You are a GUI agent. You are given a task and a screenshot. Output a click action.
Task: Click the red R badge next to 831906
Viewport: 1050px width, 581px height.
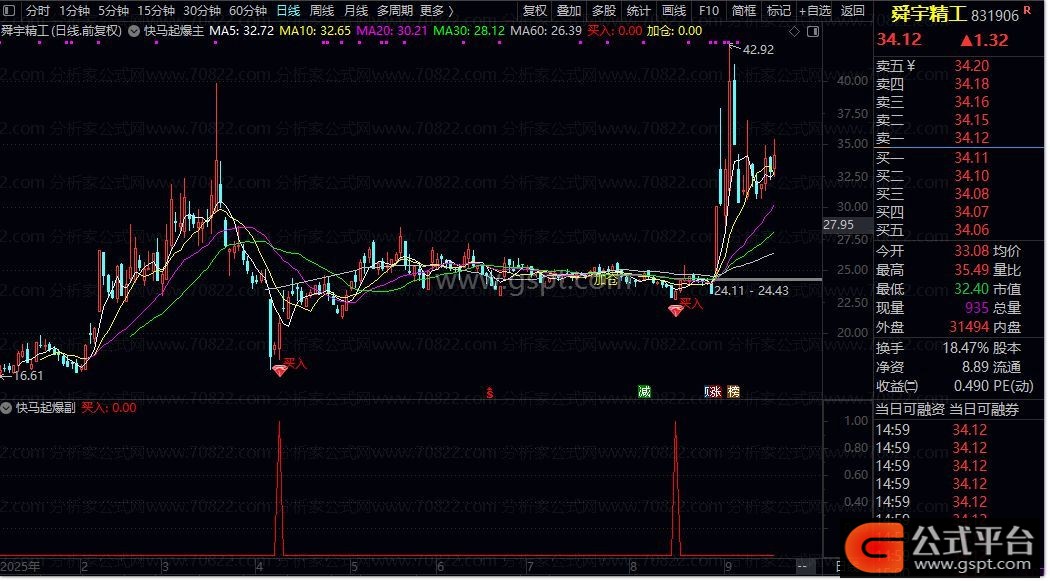pos(1027,11)
